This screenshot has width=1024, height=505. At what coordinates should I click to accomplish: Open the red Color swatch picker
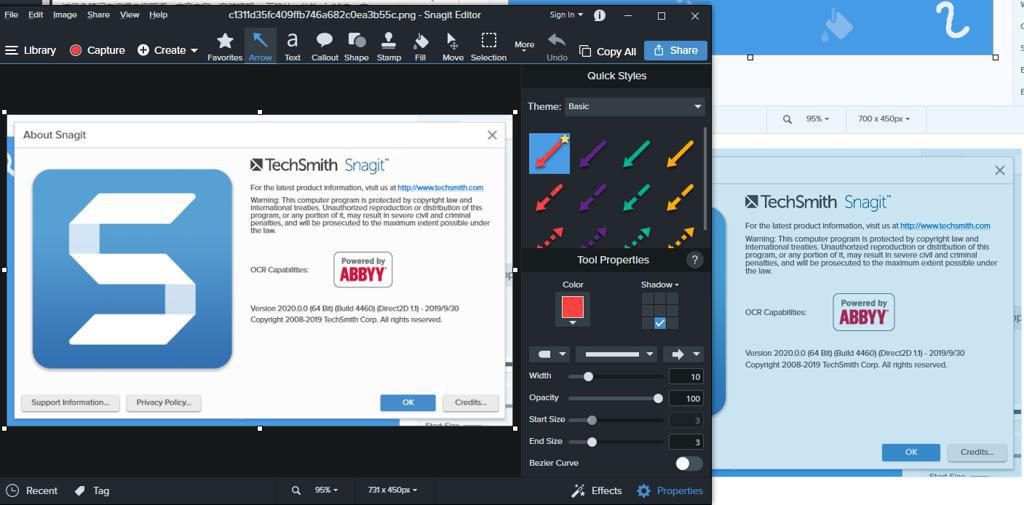tap(573, 309)
